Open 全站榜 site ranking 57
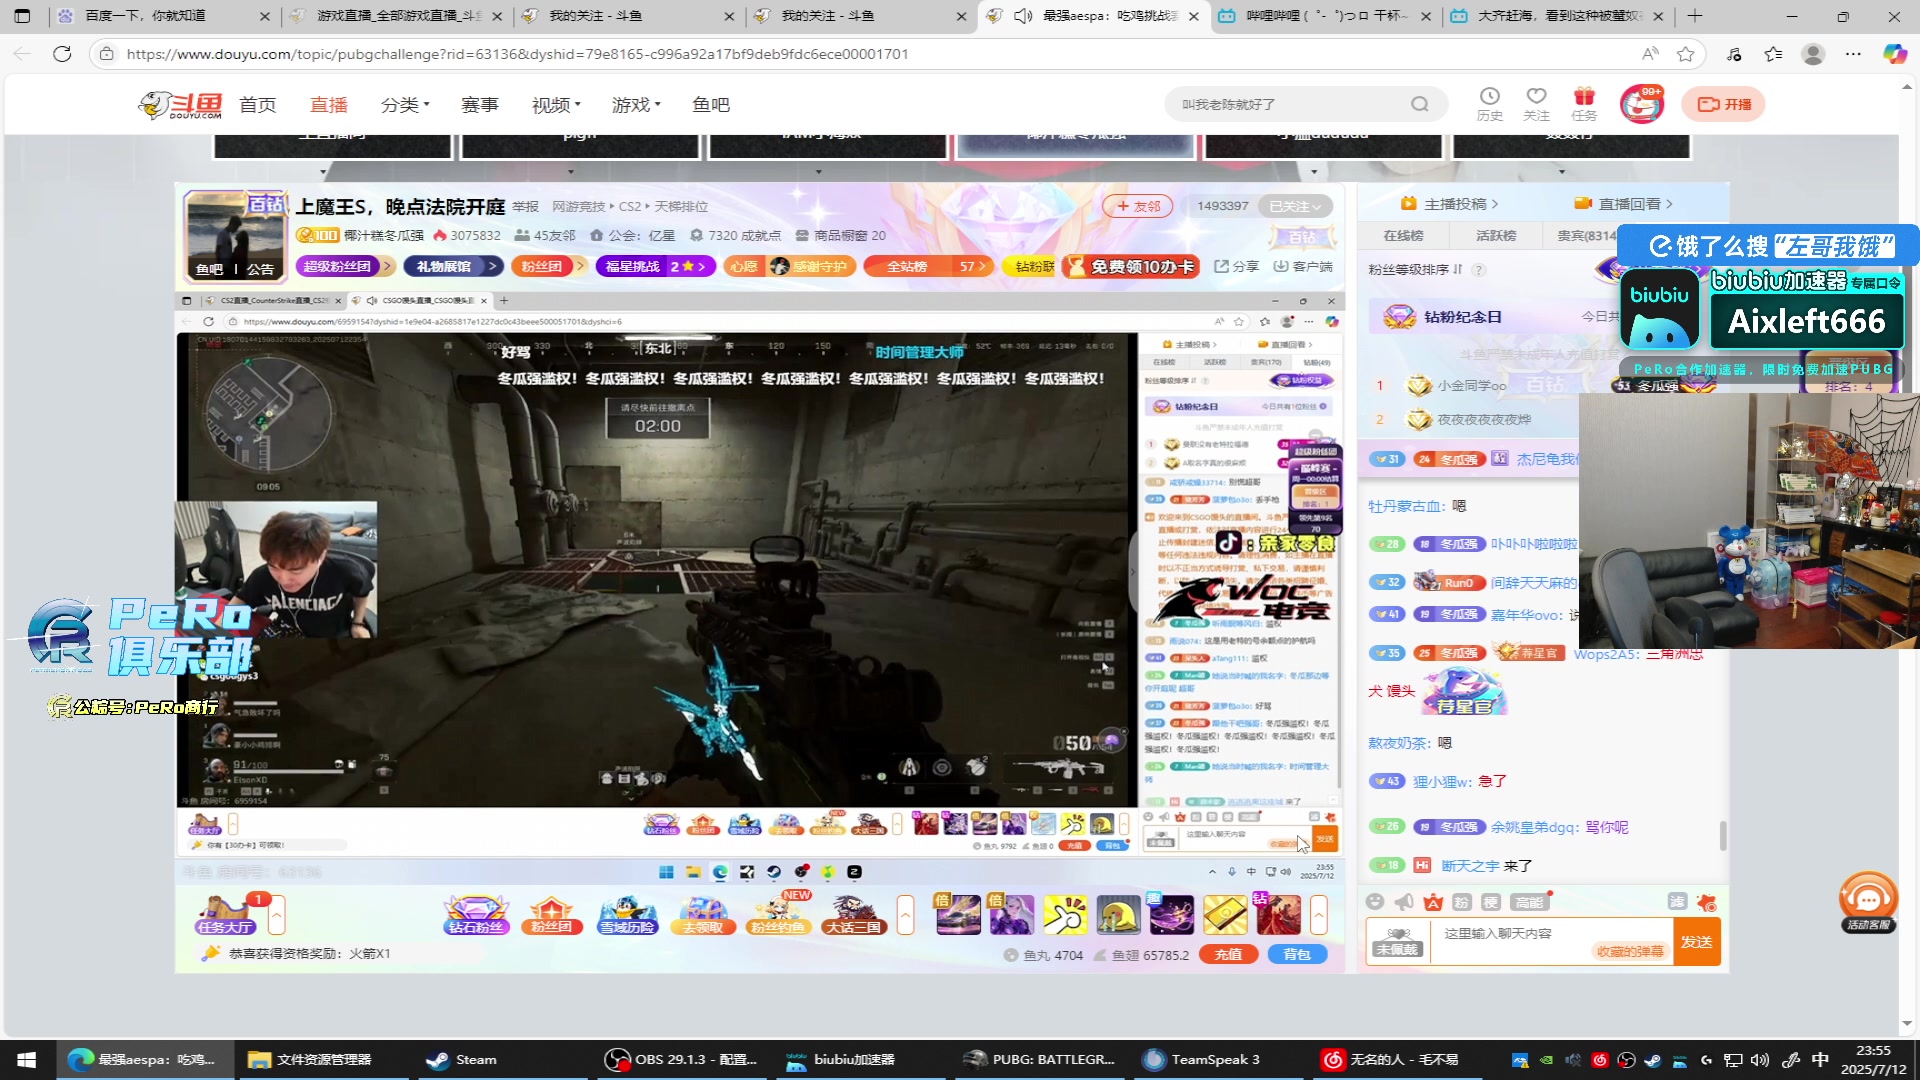1920x1080 pixels. click(x=929, y=266)
